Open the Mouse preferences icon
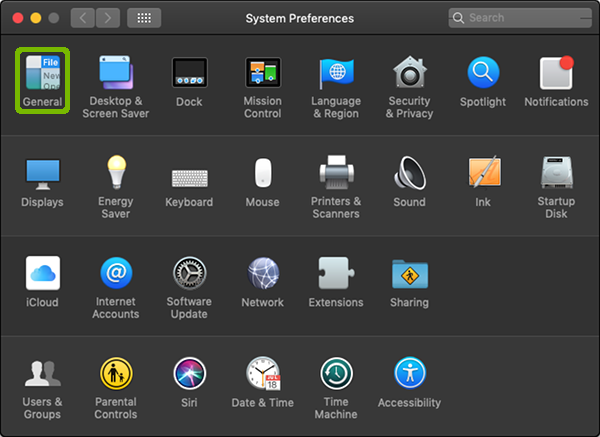Image resolution: width=600 pixels, height=437 pixels. pyautogui.click(x=263, y=173)
